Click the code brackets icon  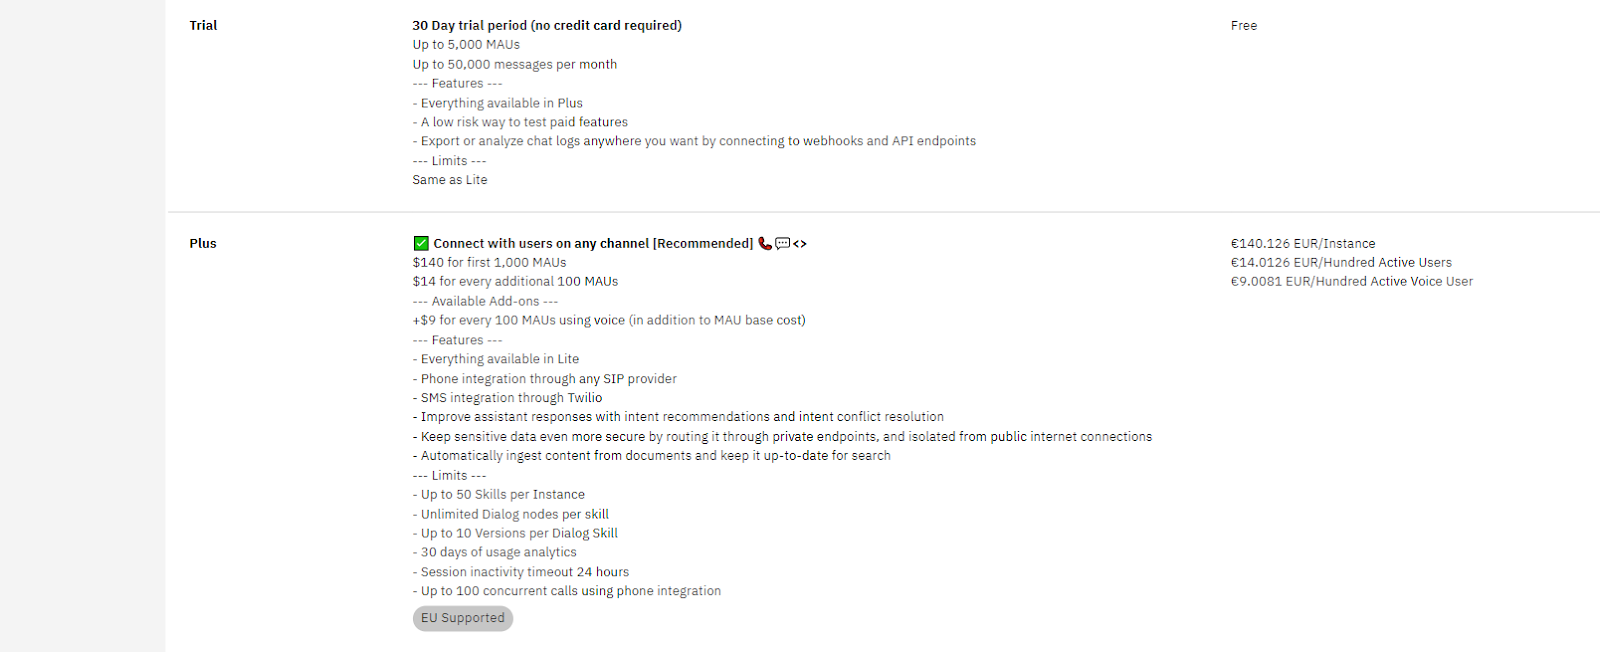(800, 243)
